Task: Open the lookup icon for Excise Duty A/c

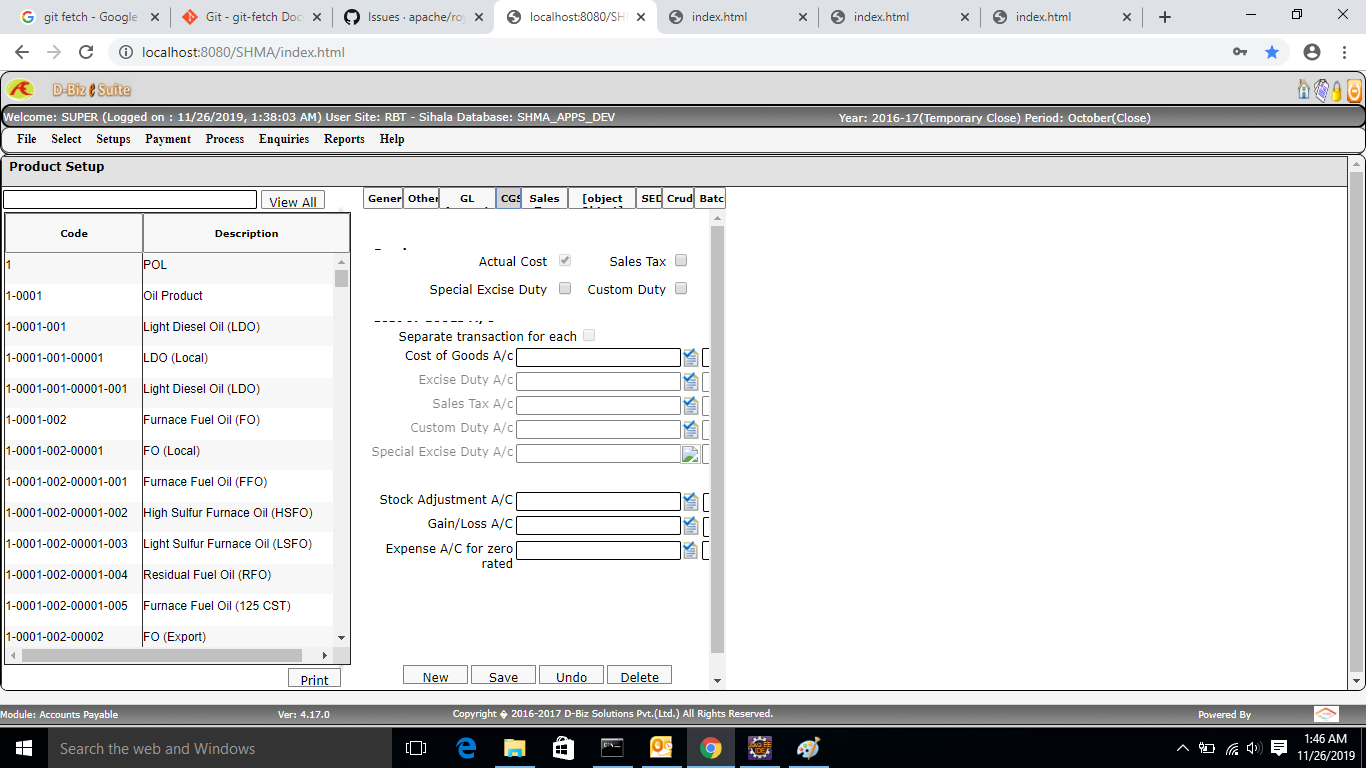Action: pyautogui.click(x=690, y=381)
